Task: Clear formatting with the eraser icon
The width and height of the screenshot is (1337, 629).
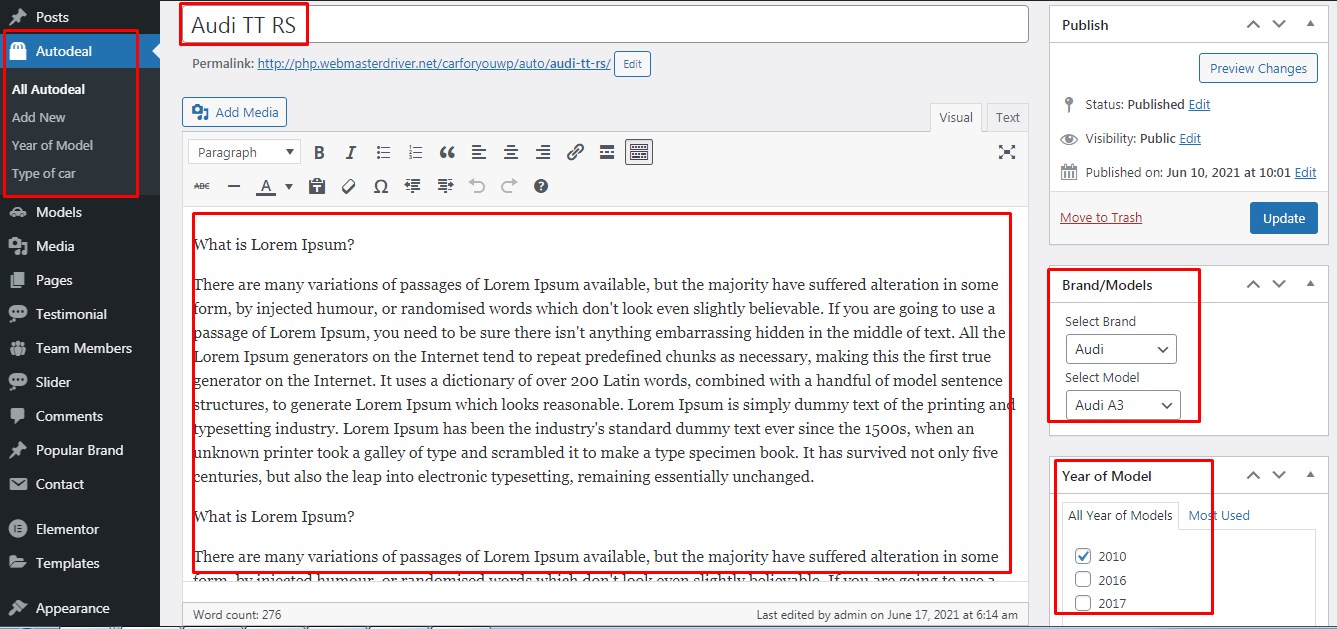Action: point(349,186)
